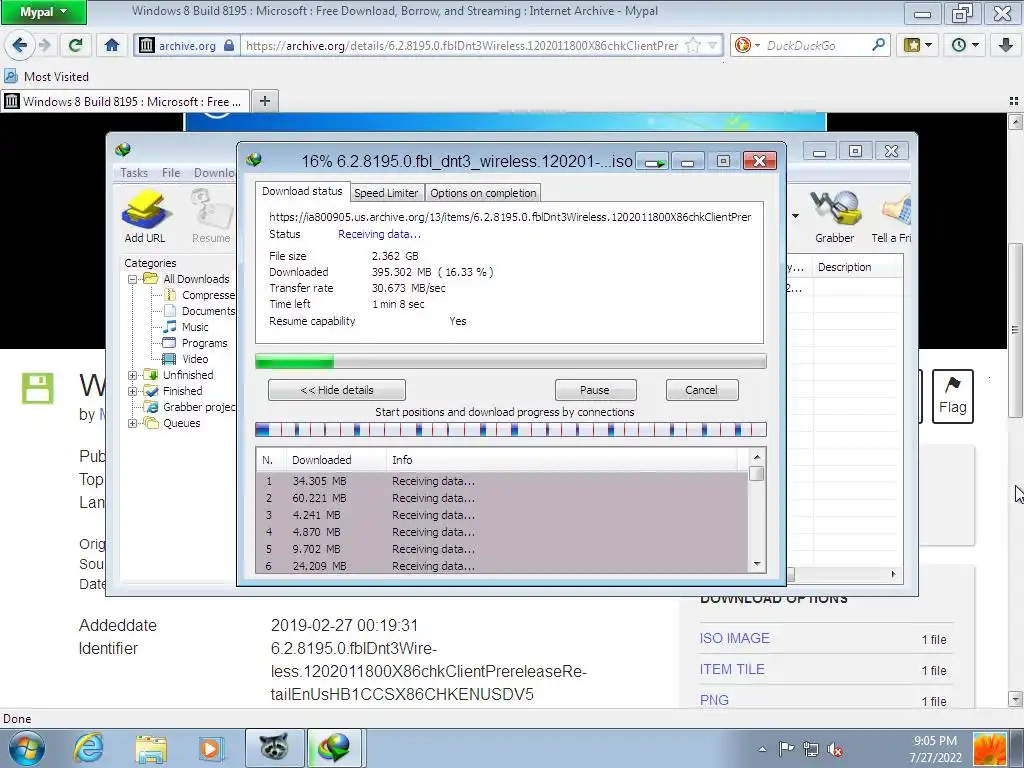Open the bookmarks menu button

click(x=918, y=45)
